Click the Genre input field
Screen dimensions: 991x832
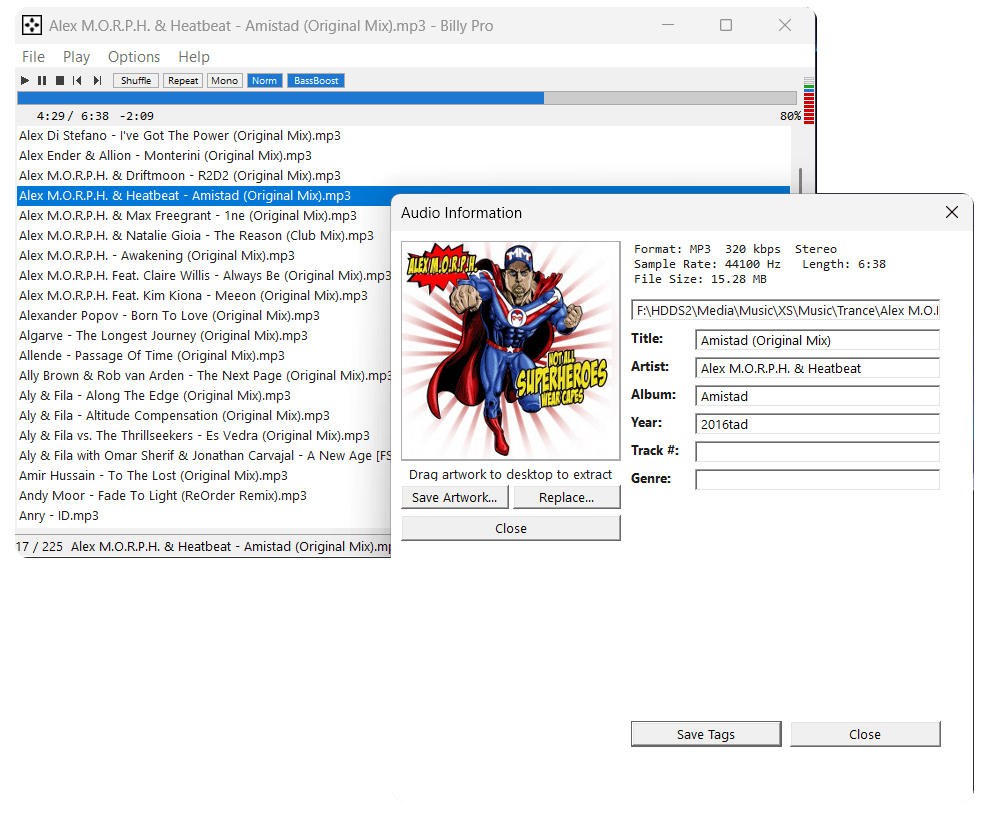(817, 479)
